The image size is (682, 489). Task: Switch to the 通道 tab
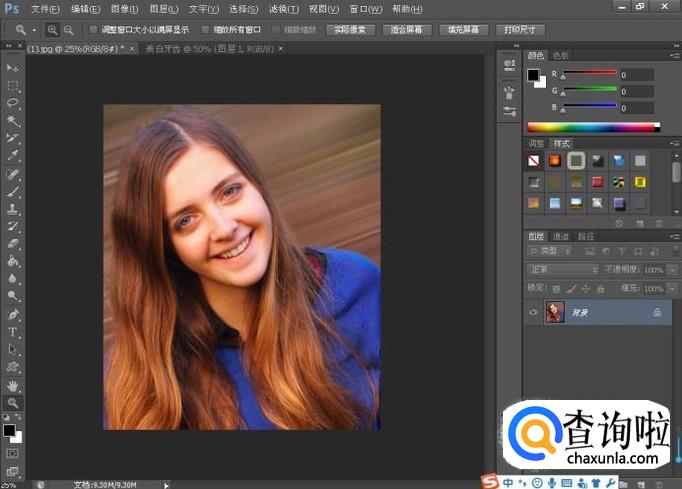(561, 236)
